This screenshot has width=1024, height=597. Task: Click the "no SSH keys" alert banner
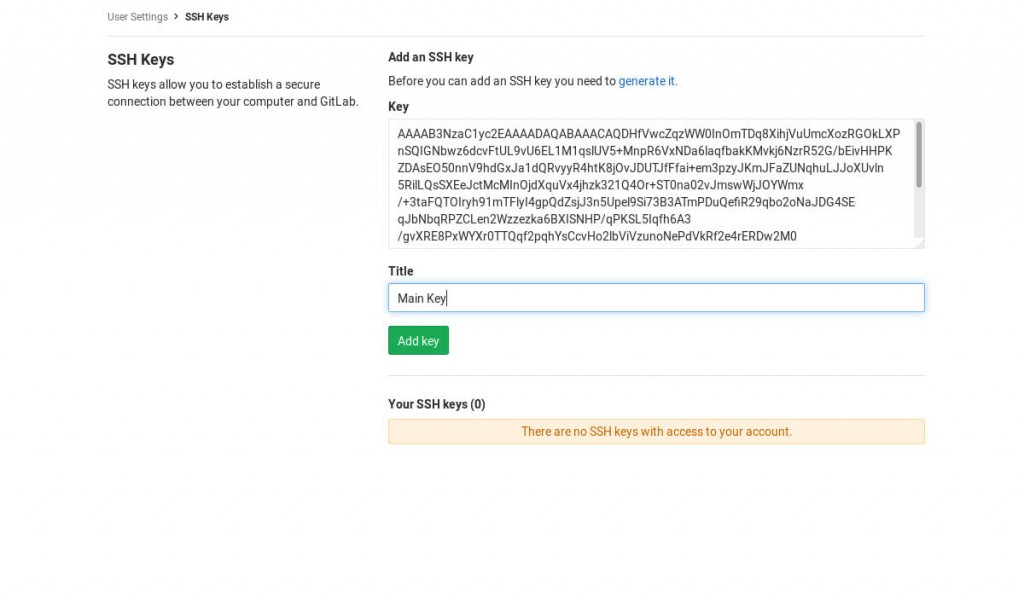pos(656,432)
